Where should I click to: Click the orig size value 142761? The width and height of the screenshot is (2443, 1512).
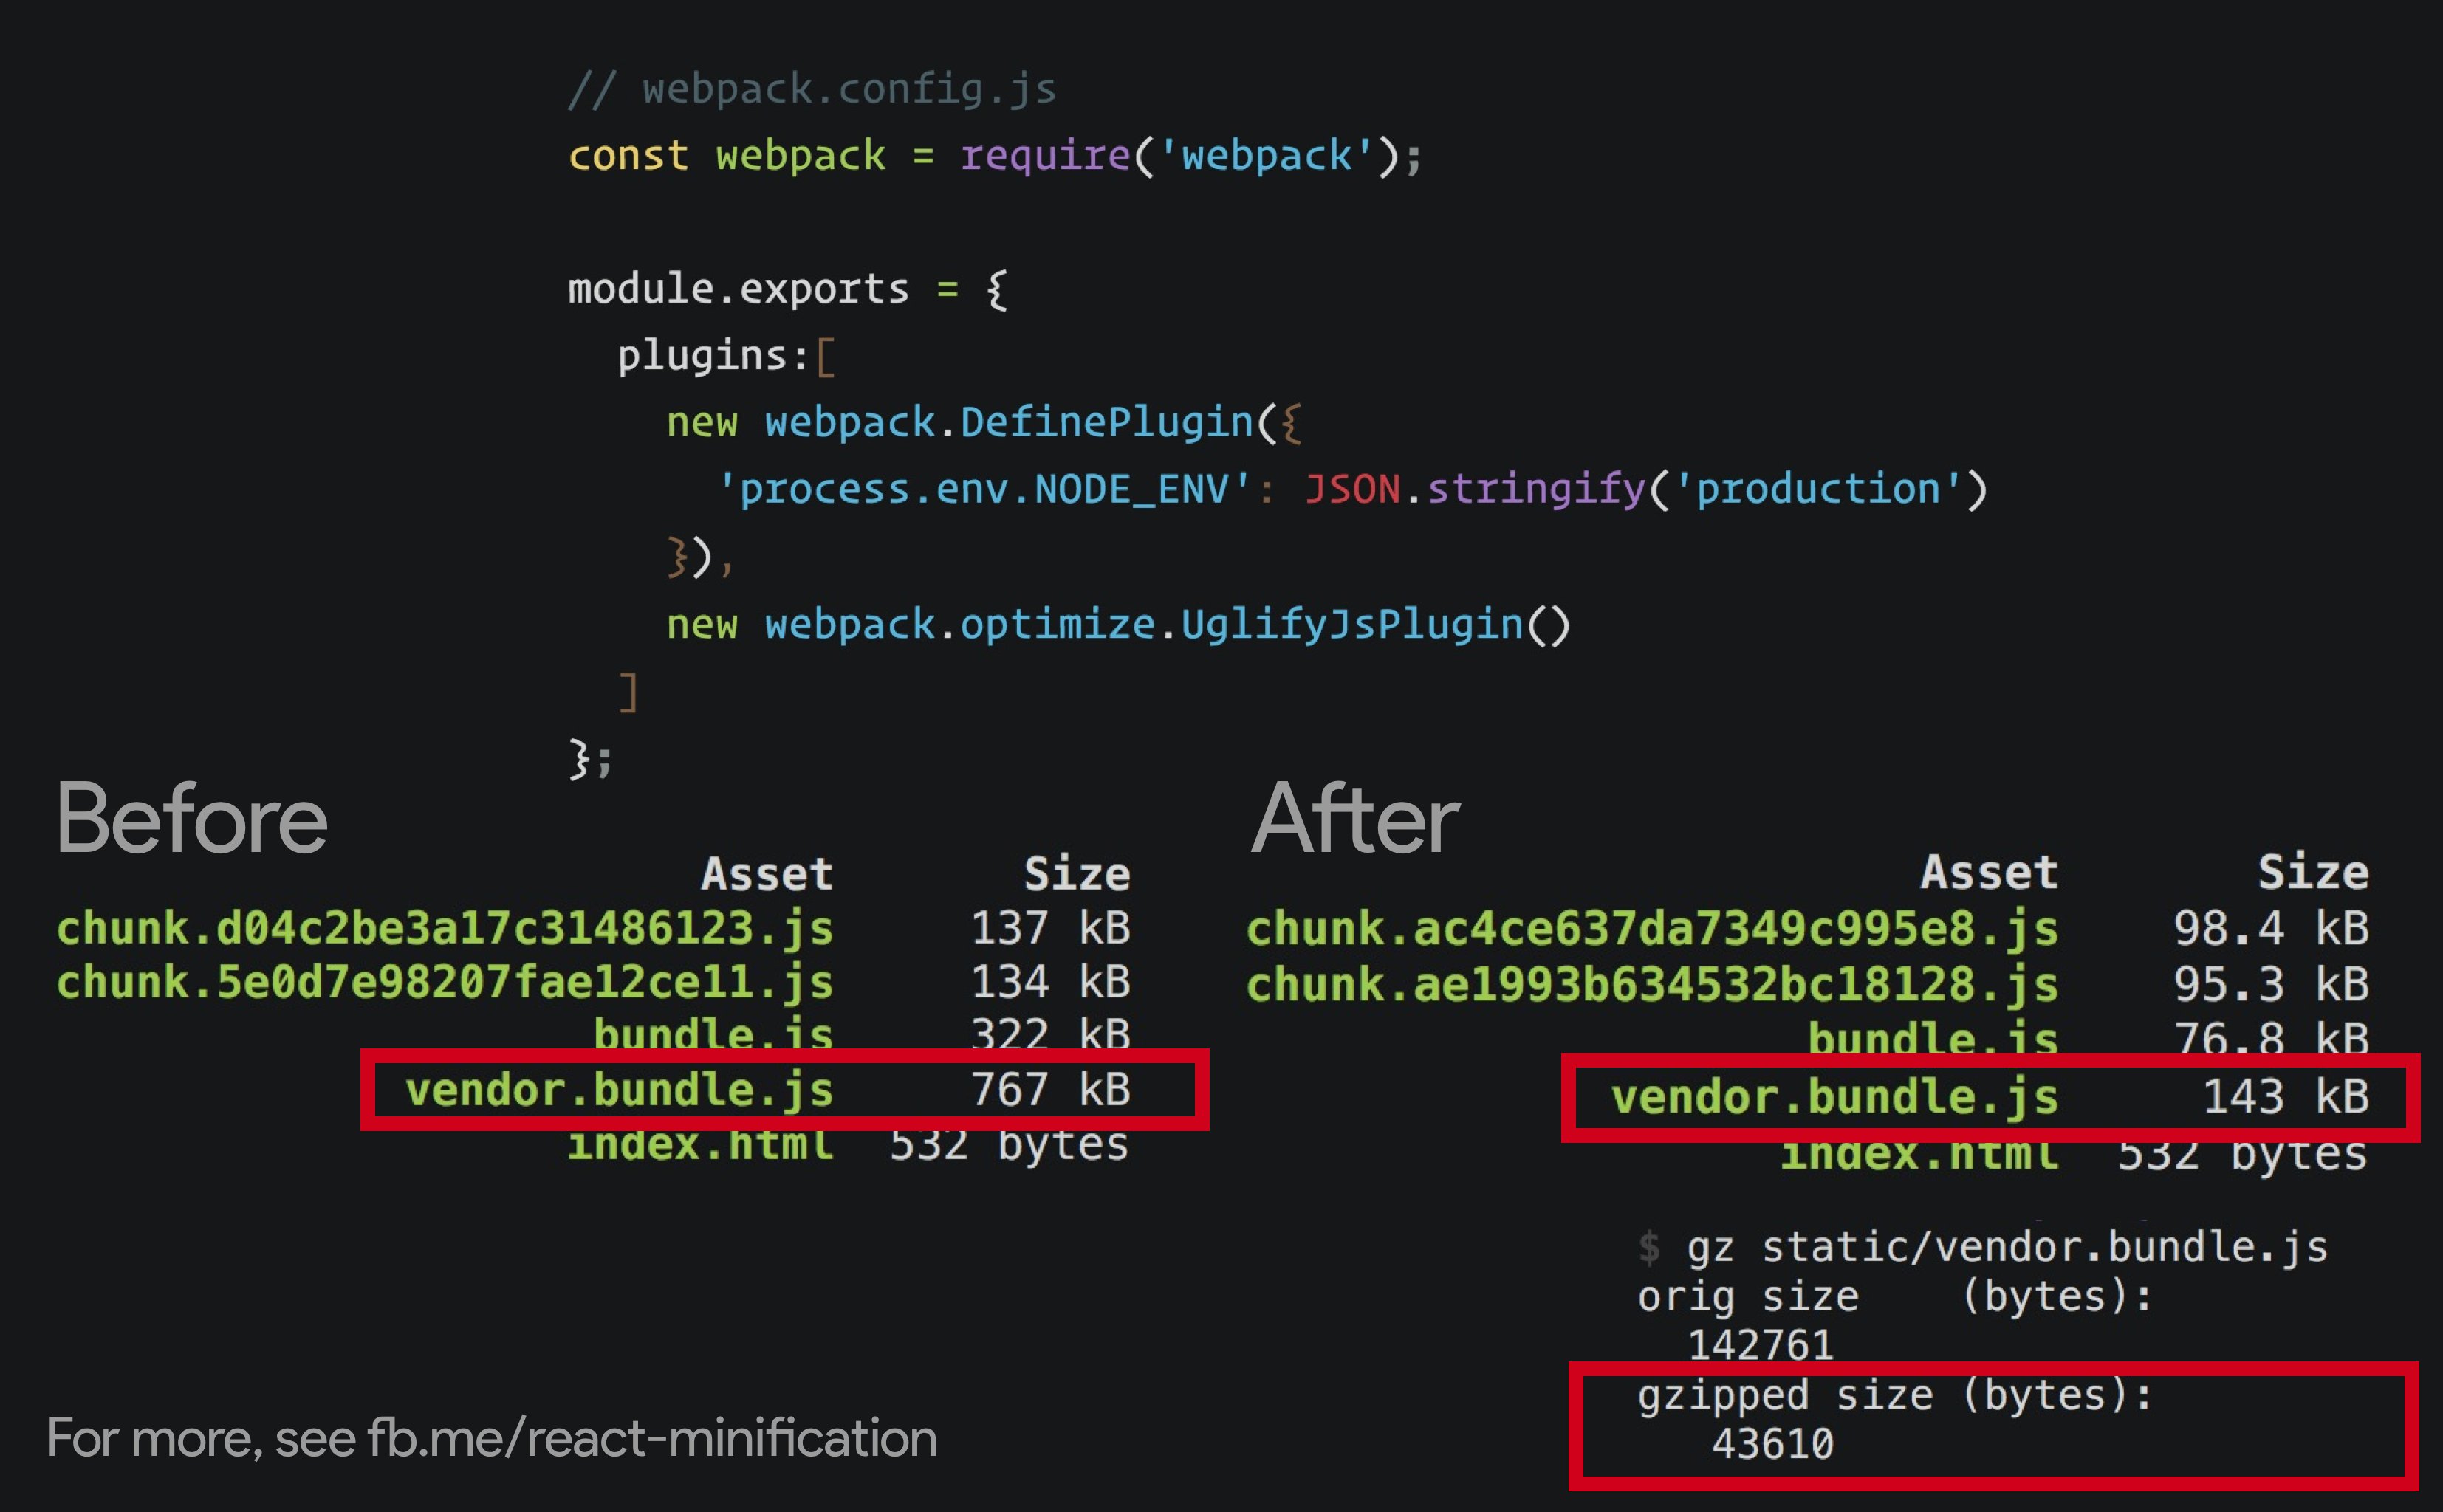pos(1760,1345)
